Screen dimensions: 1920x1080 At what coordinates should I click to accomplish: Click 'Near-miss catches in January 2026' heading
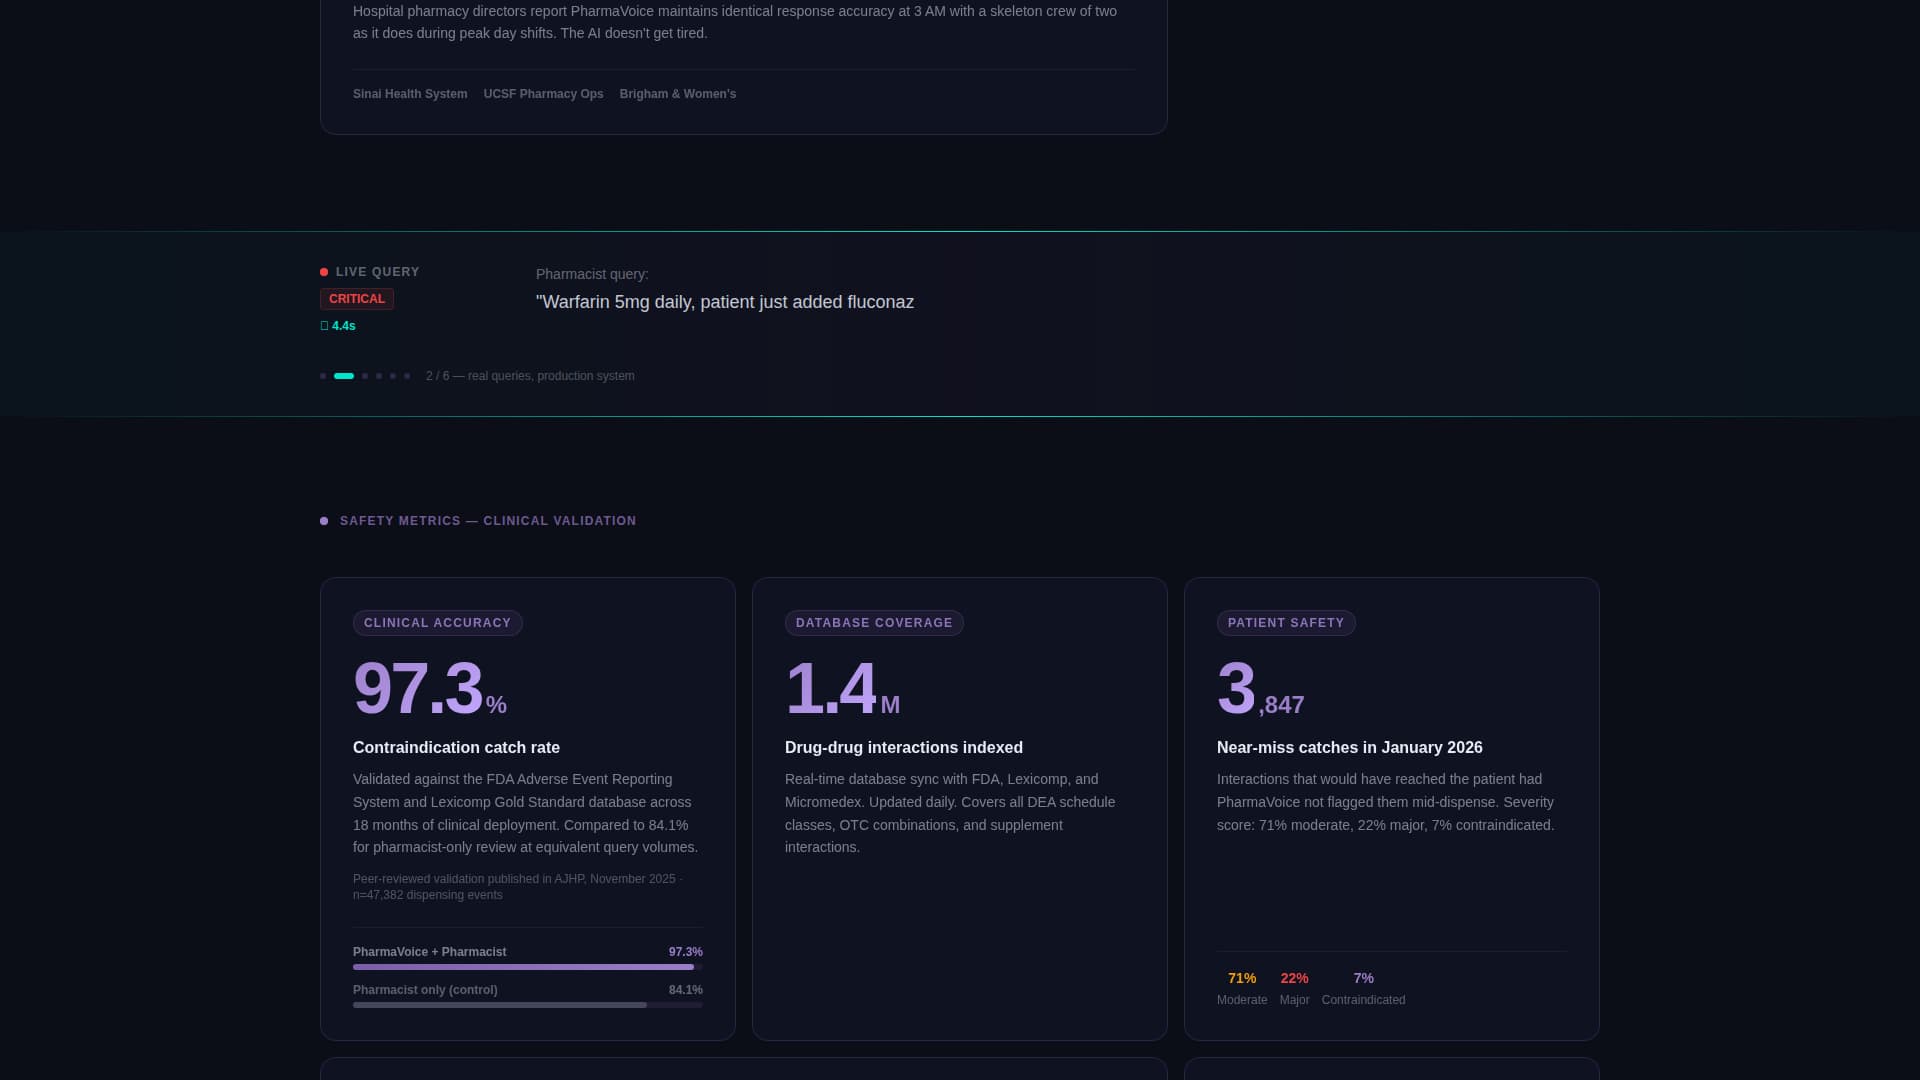tap(1350, 748)
